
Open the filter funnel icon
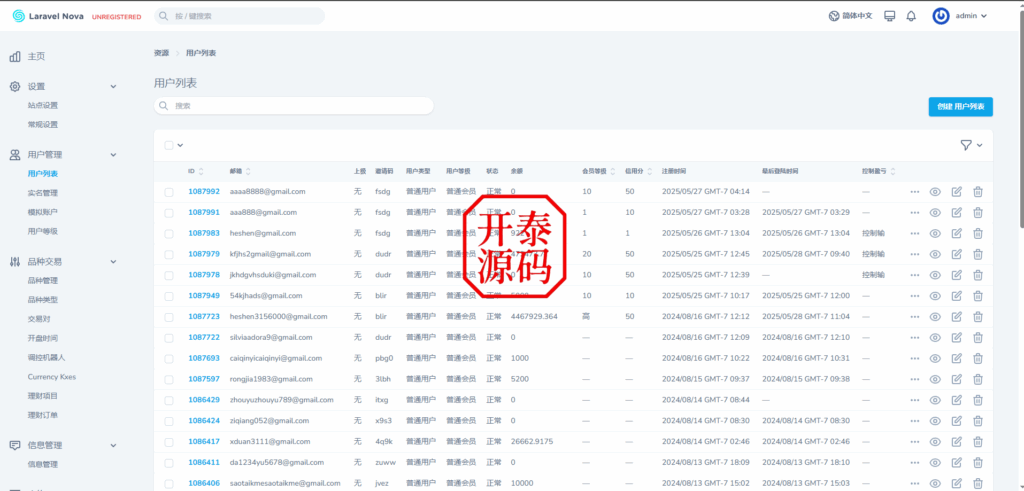pyautogui.click(x=966, y=145)
